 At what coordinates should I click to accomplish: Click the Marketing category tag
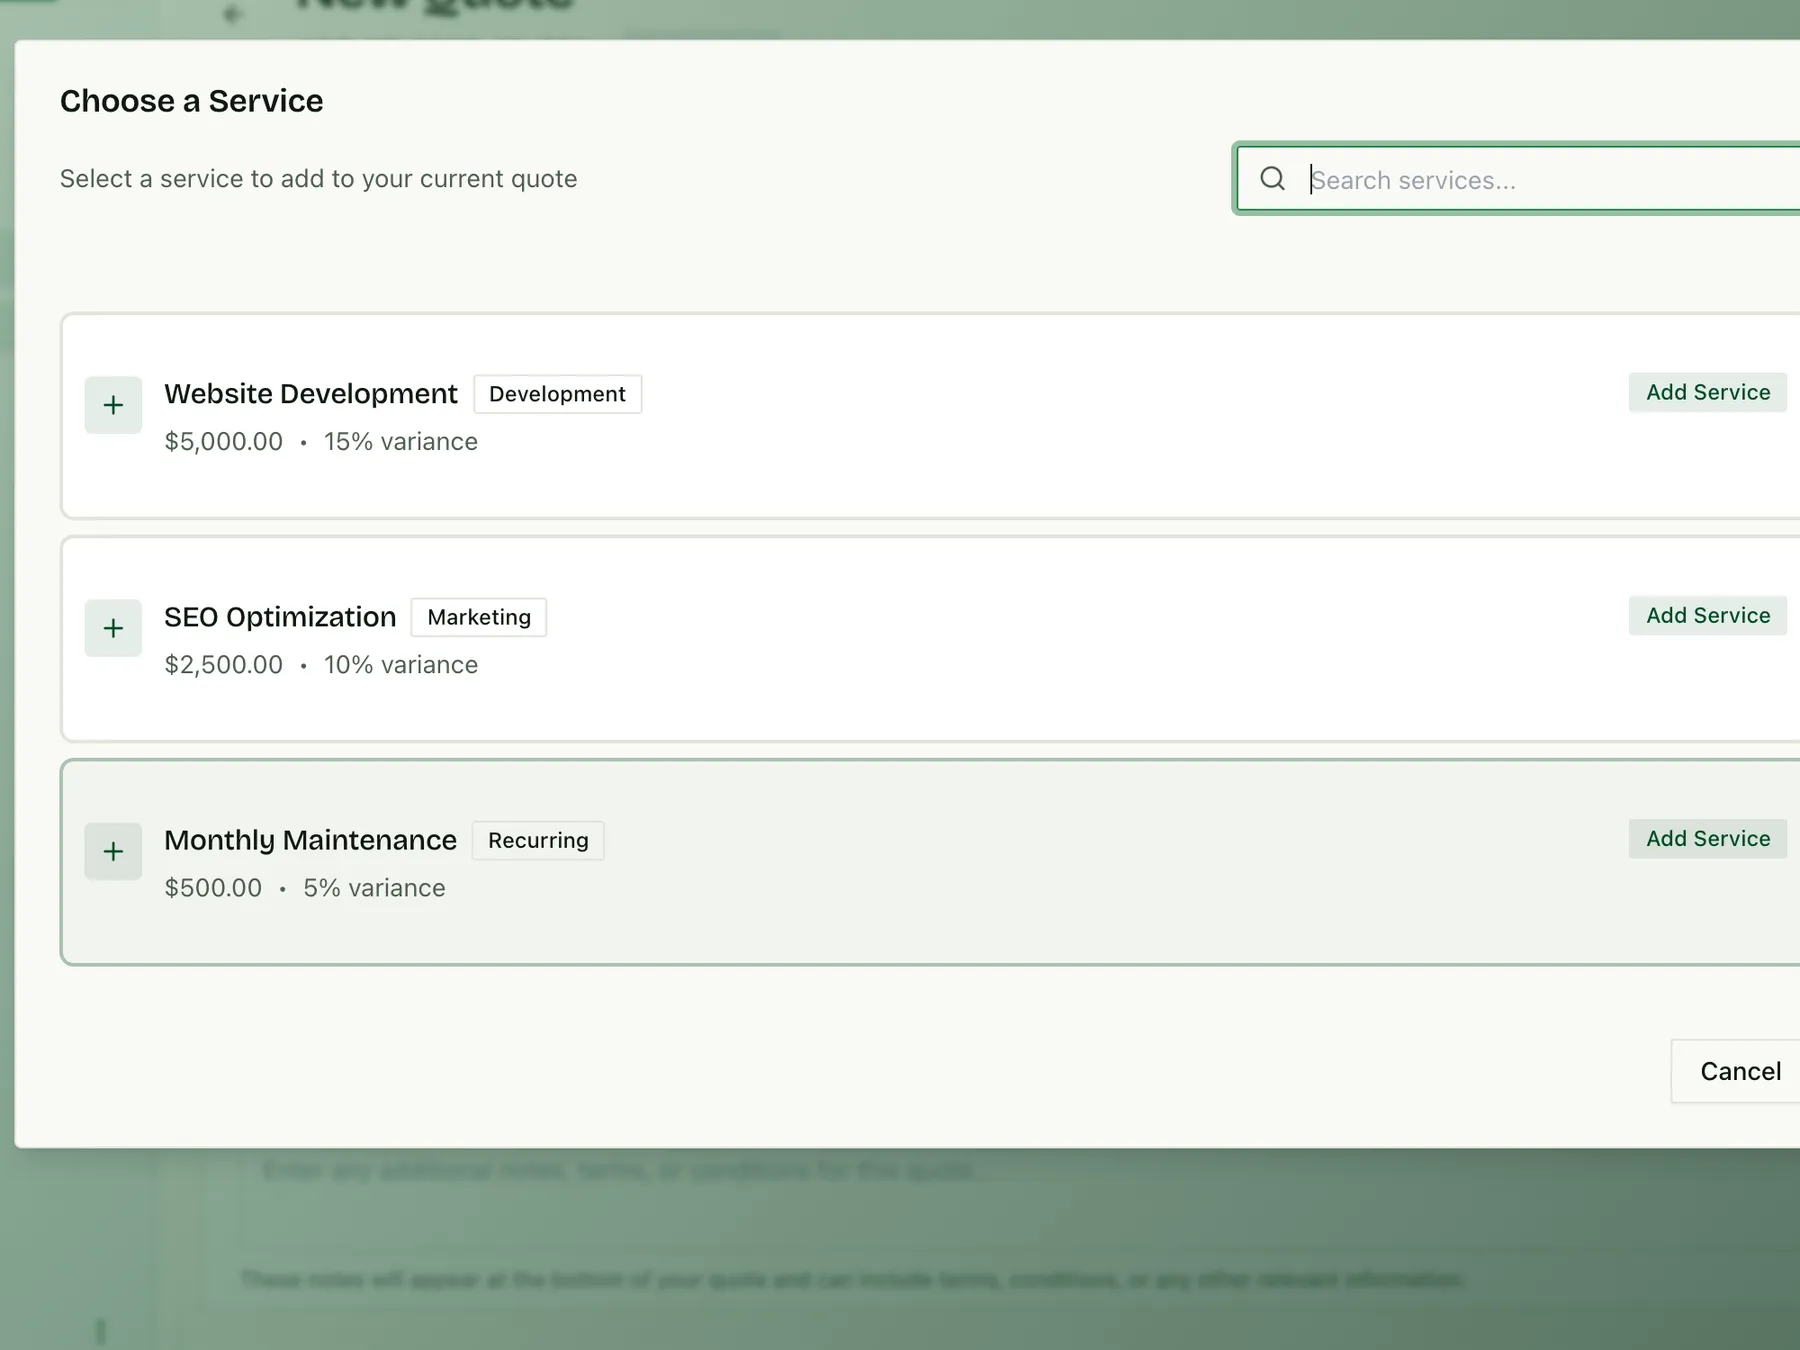click(x=479, y=617)
